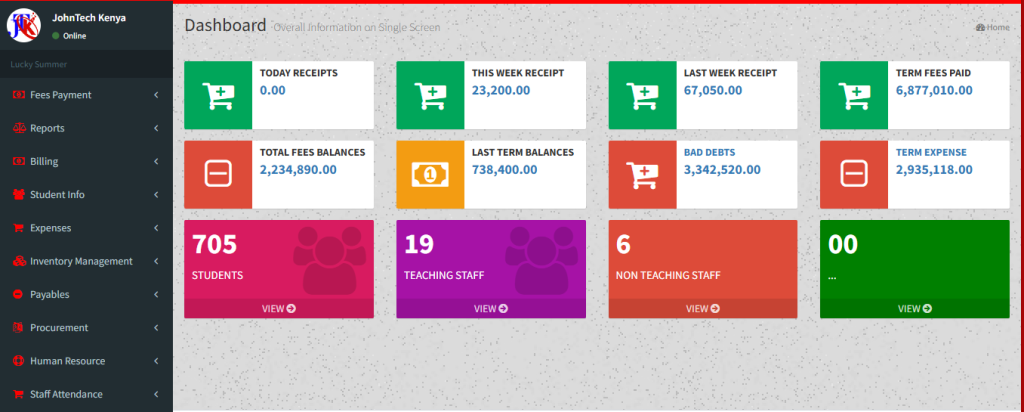The image size is (1024, 412).
Task: Click the JohnTech Kenya logo avatar
Action: pos(24,25)
